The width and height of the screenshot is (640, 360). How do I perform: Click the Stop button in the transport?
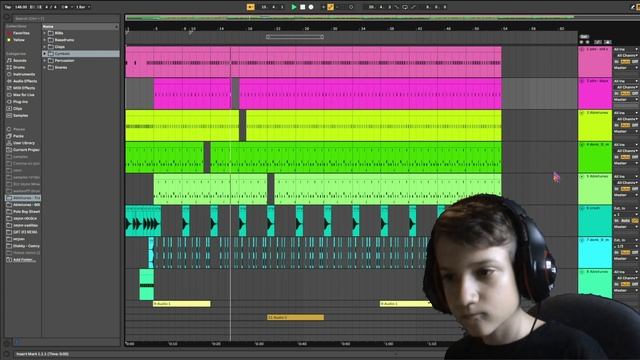pos(302,7)
